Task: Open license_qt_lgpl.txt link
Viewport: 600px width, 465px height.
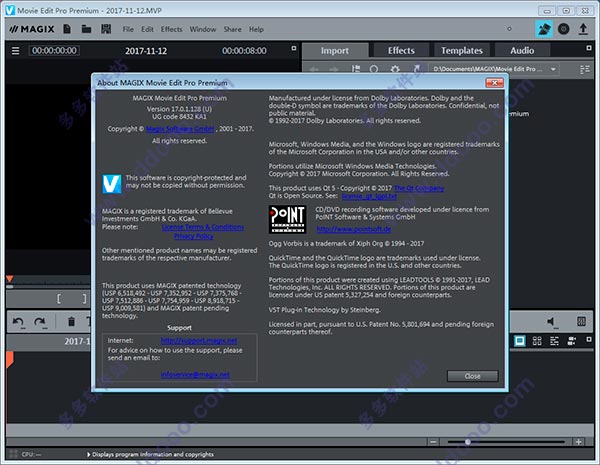Action: (x=369, y=196)
